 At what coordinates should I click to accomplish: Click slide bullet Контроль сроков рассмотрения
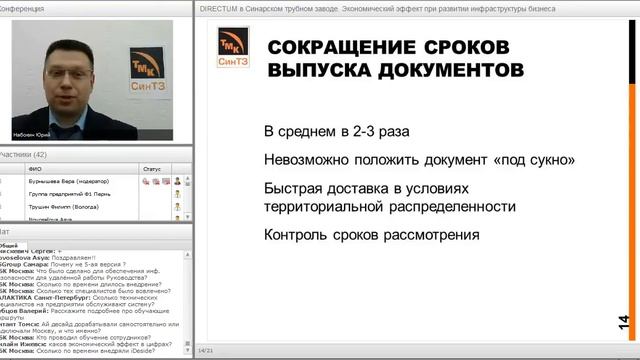(x=371, y=235)
